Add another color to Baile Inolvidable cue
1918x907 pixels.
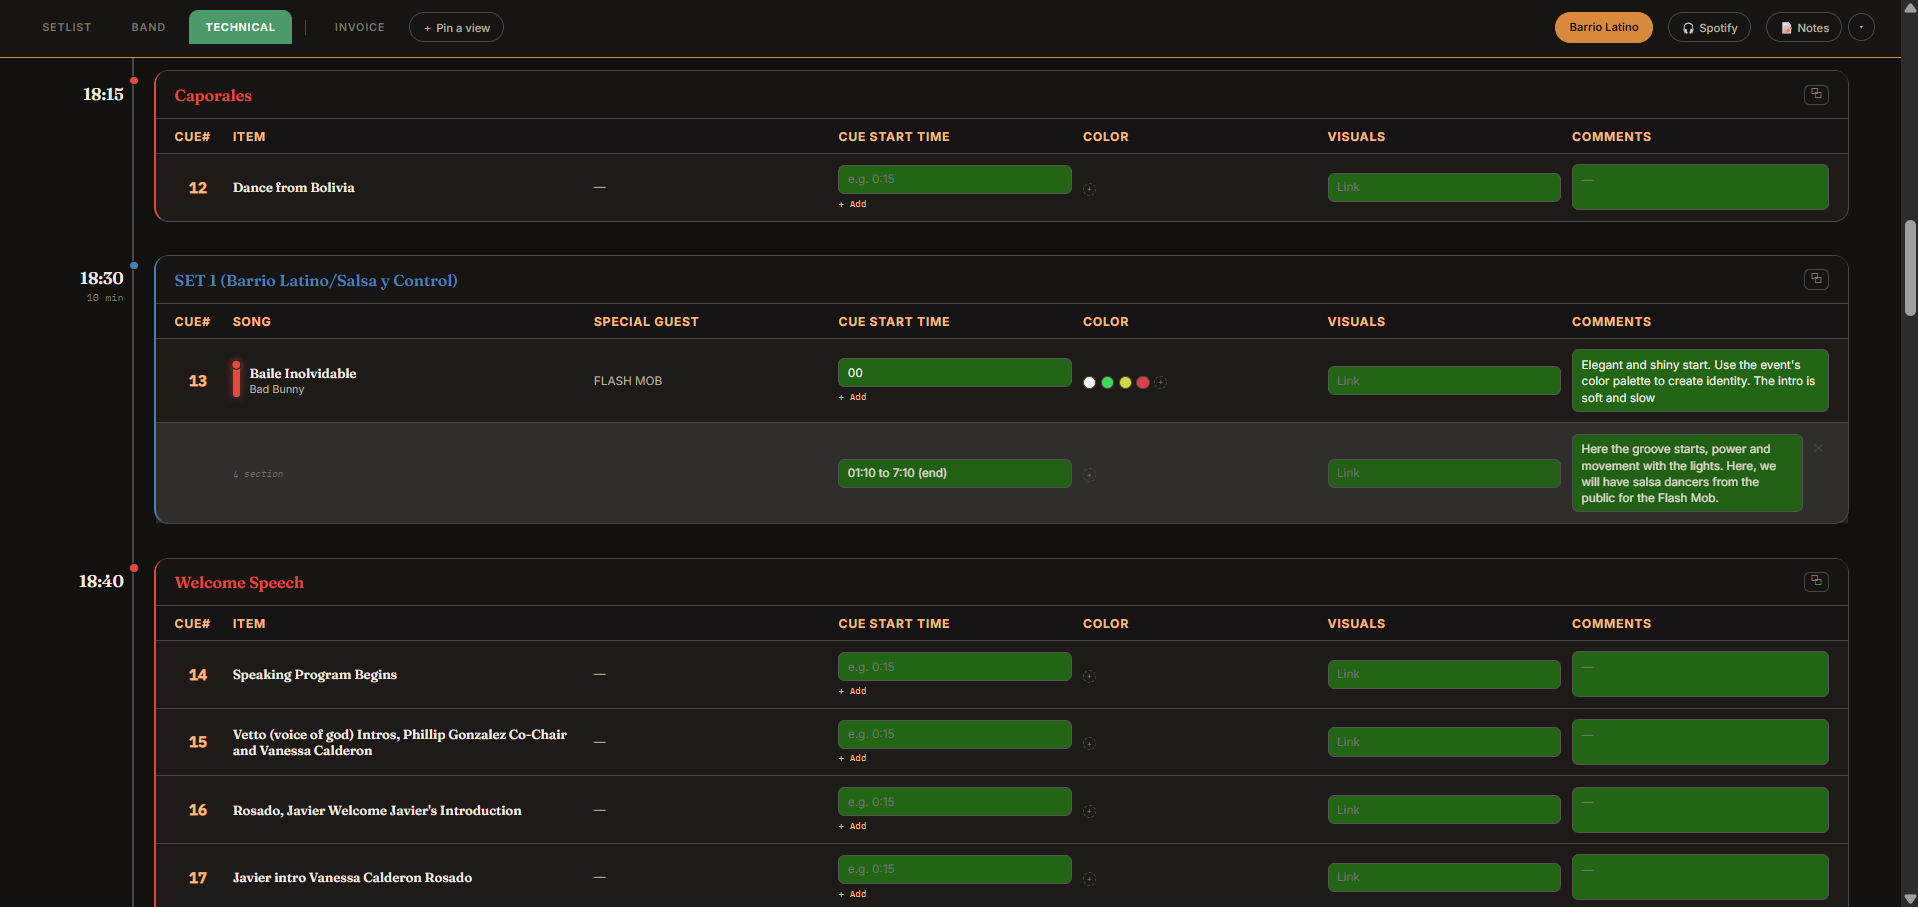click(x=1160, y=382)
